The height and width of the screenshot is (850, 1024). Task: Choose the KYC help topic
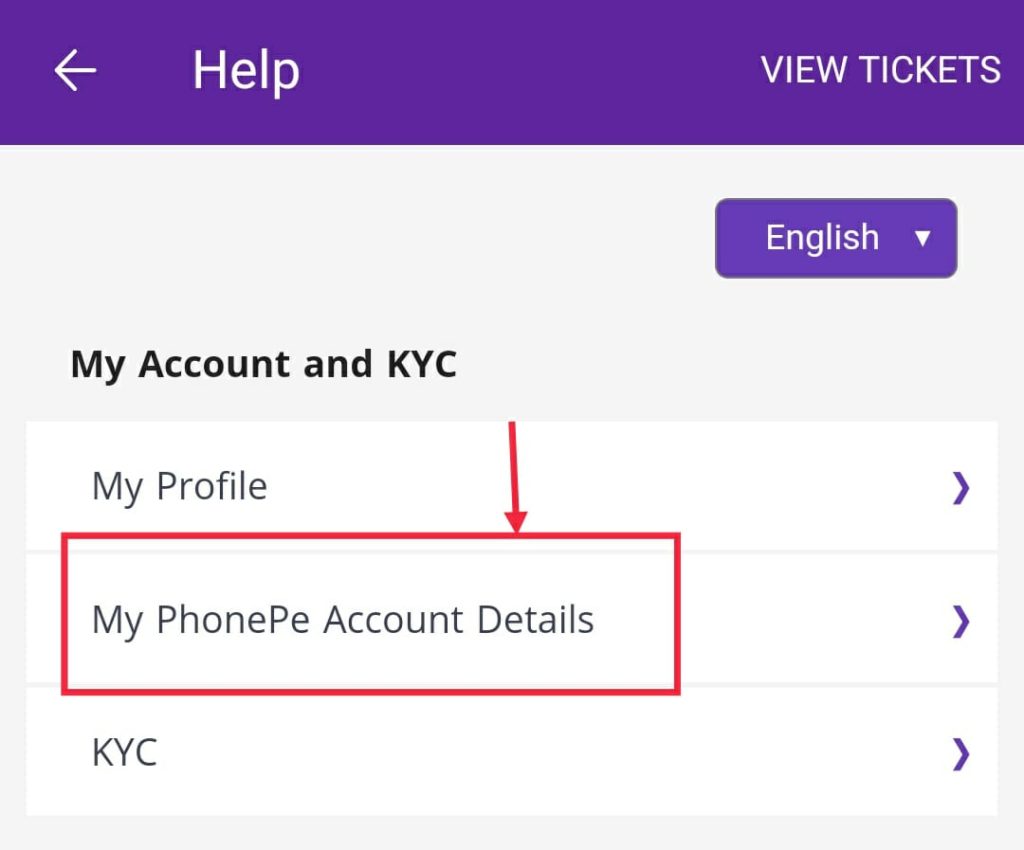125,752
